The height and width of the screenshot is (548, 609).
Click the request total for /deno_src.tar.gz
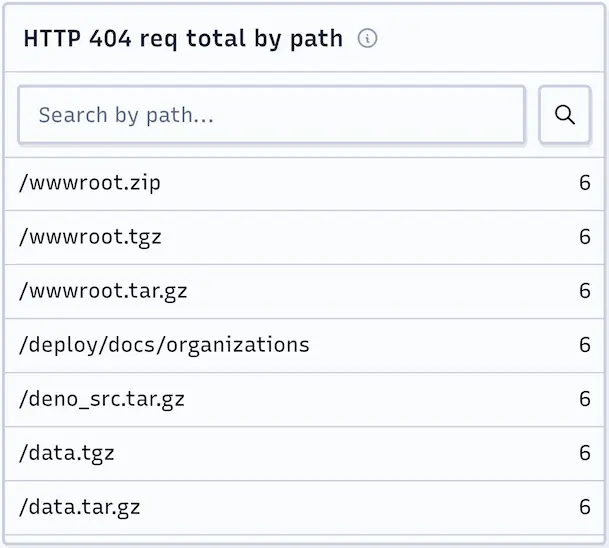pos(585,399)
